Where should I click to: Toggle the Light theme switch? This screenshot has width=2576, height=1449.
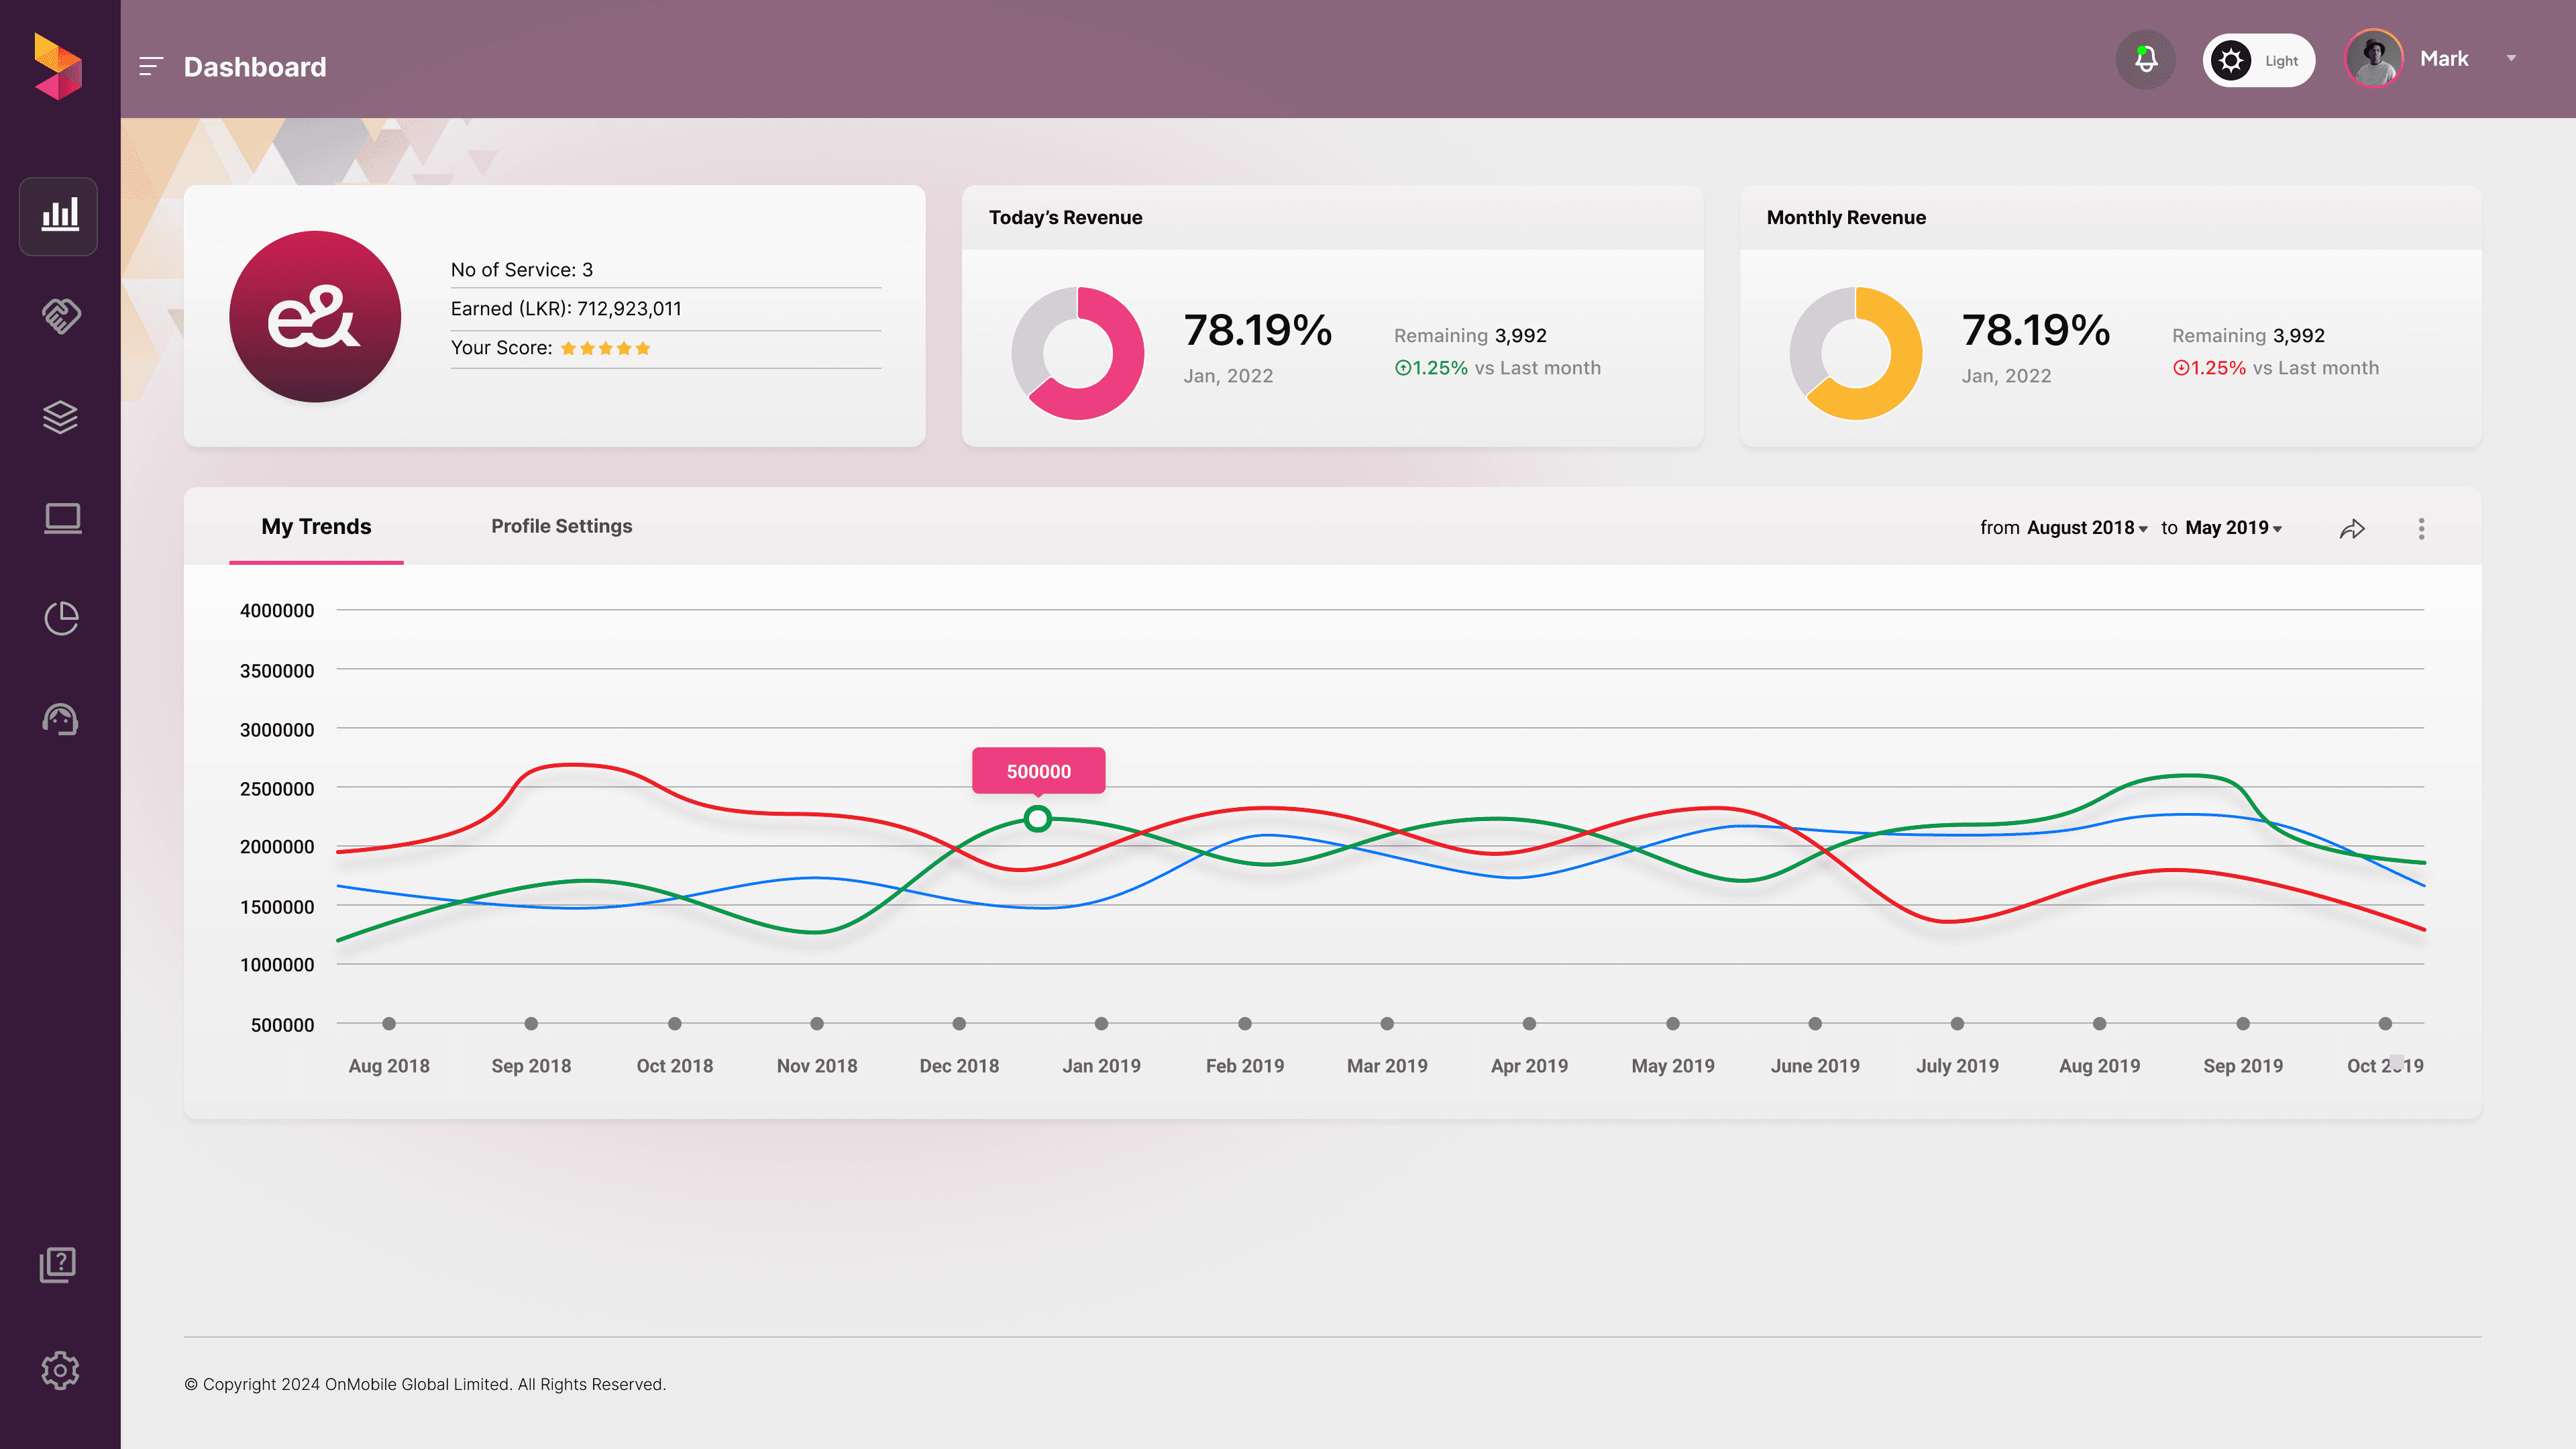(2258, 61)
